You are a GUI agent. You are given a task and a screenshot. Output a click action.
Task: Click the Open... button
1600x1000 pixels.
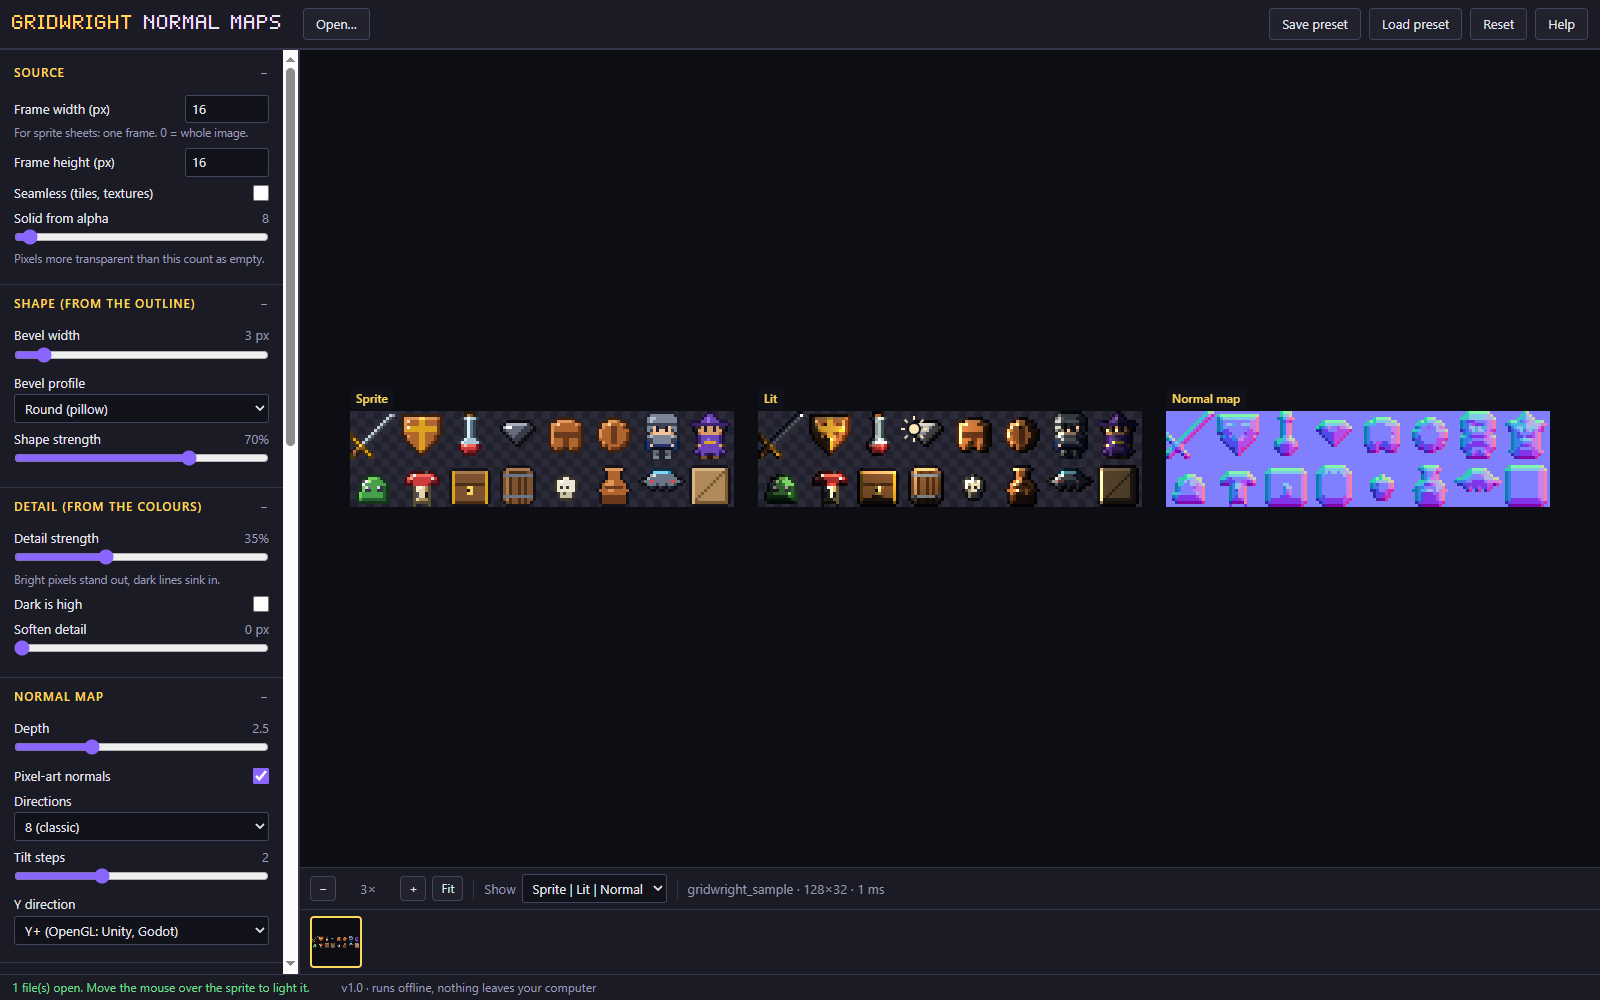coord(336,24)
